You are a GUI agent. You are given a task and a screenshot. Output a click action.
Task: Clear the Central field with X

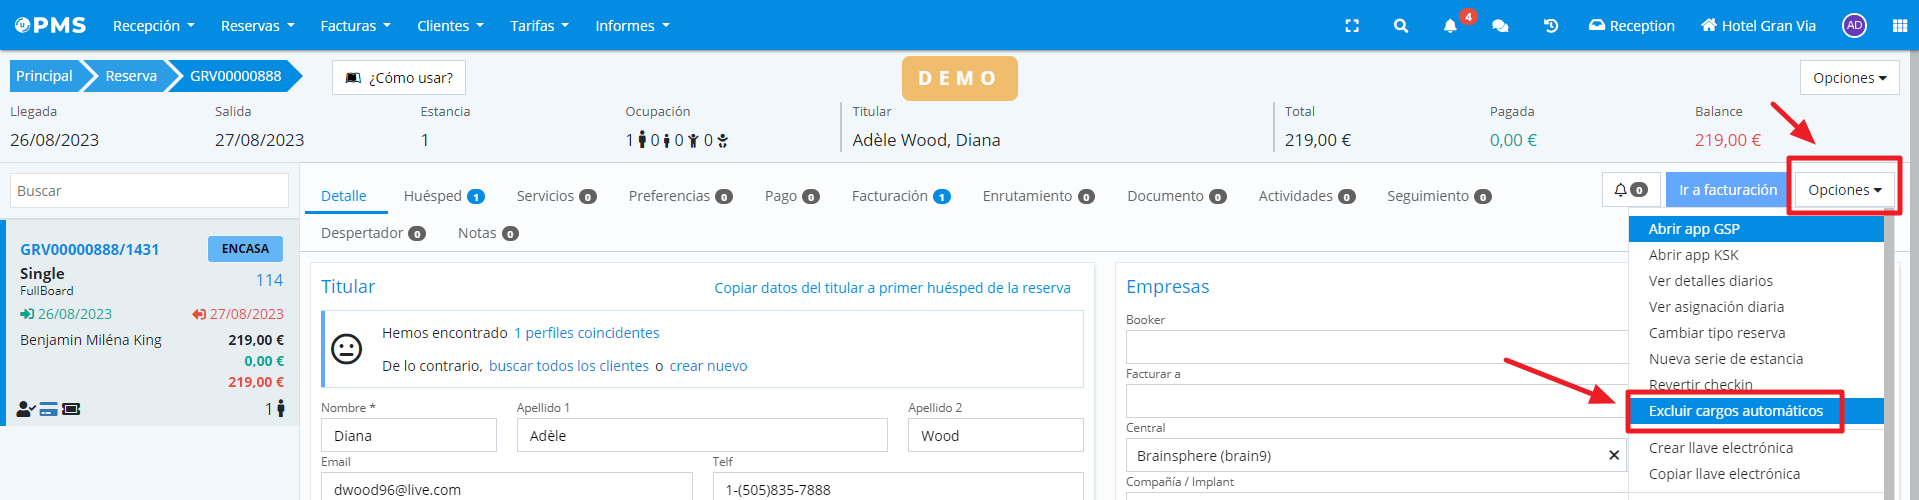pos(1613,455)
